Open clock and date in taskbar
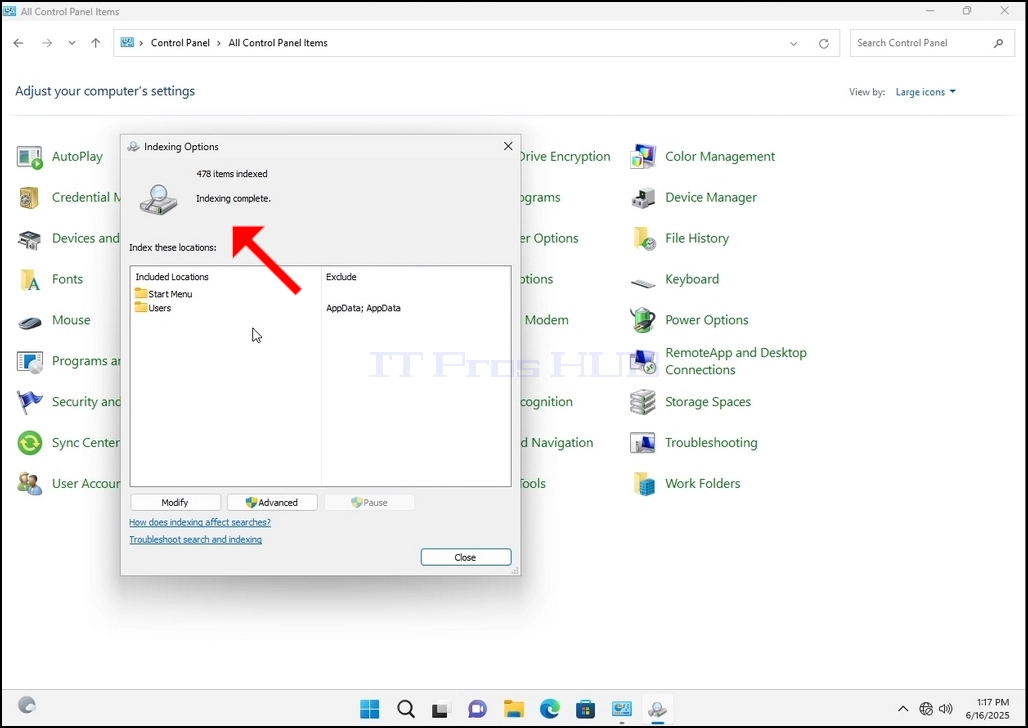 988,709
